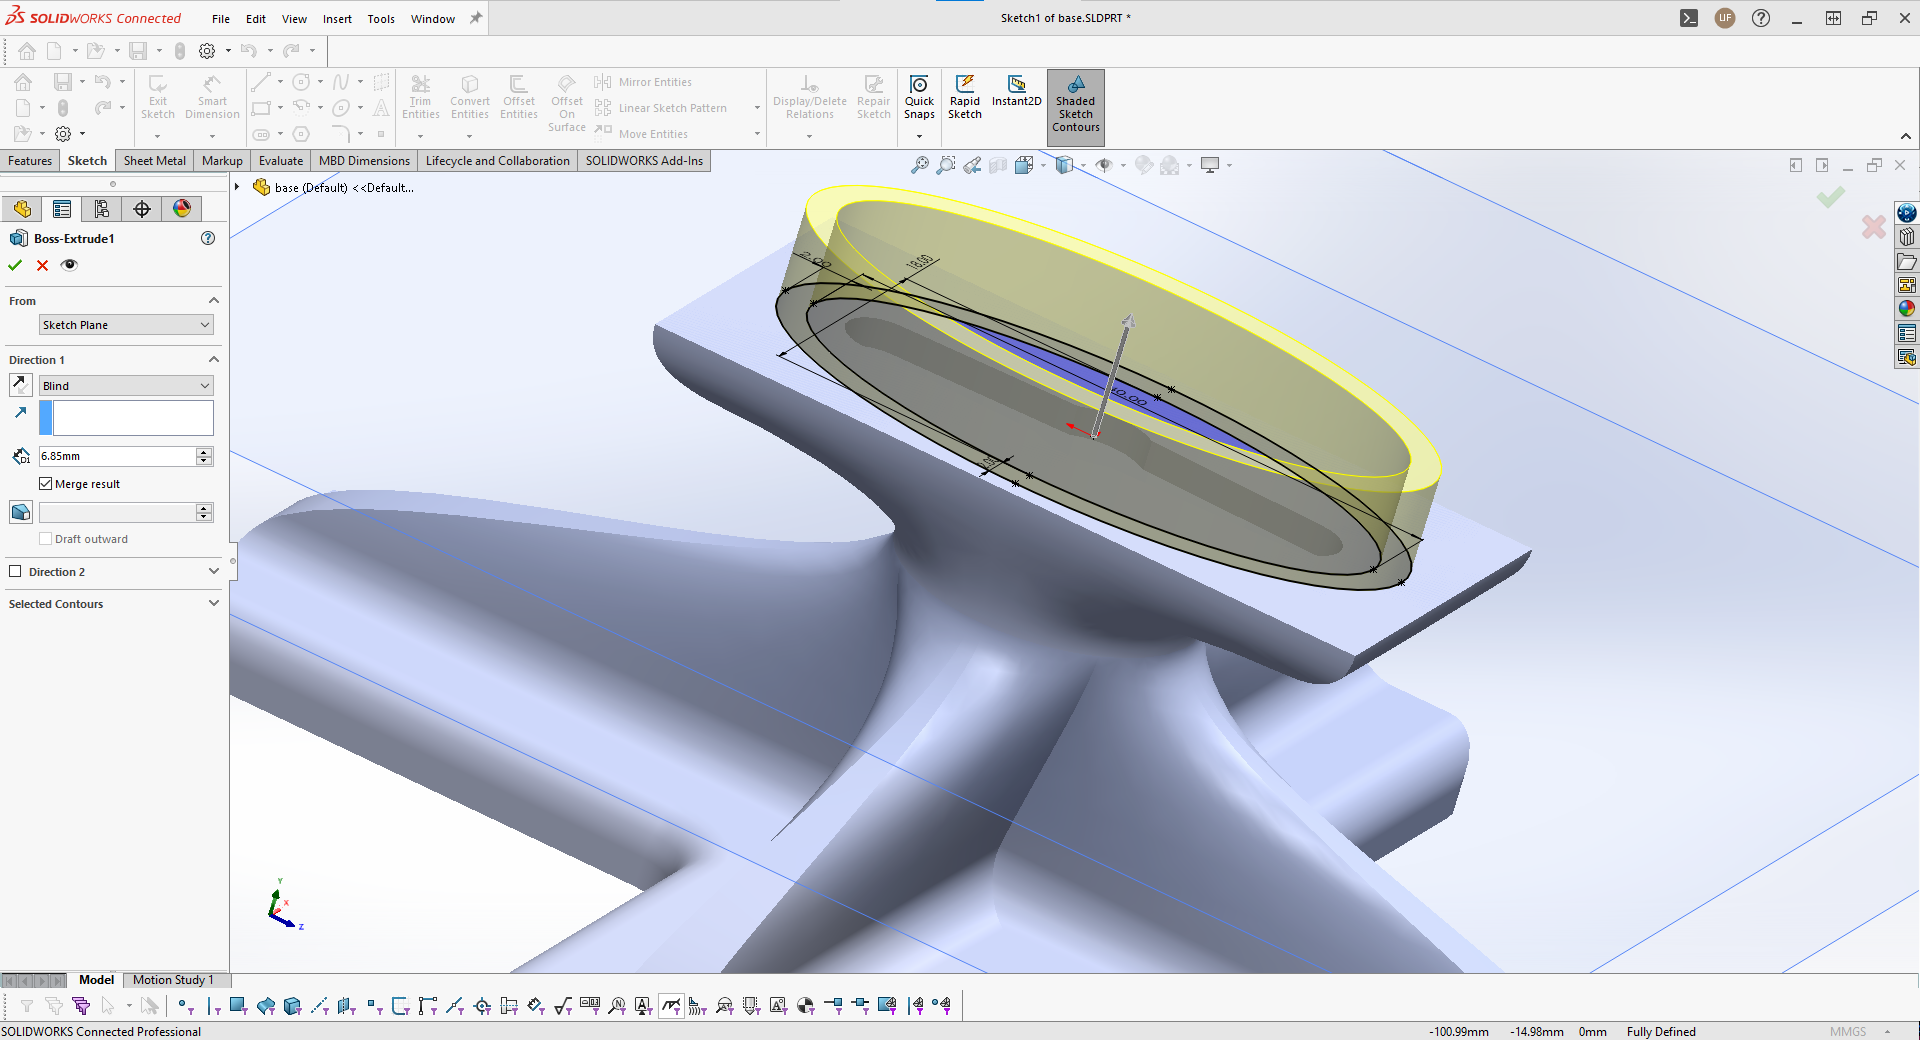
Task: Switch to the Sheet Metal tab
Action: point(155,161)
